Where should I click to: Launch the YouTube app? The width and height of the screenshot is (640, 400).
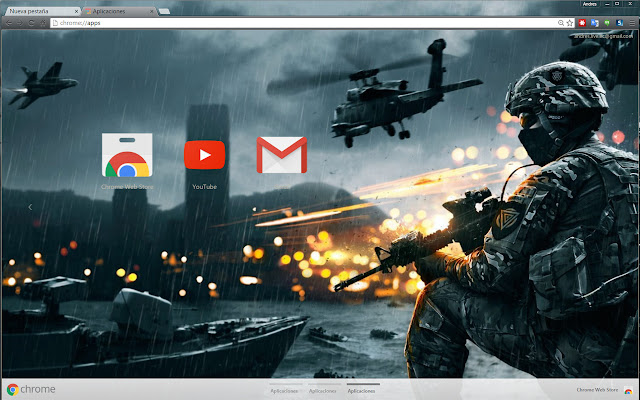[x=204, y=155]
